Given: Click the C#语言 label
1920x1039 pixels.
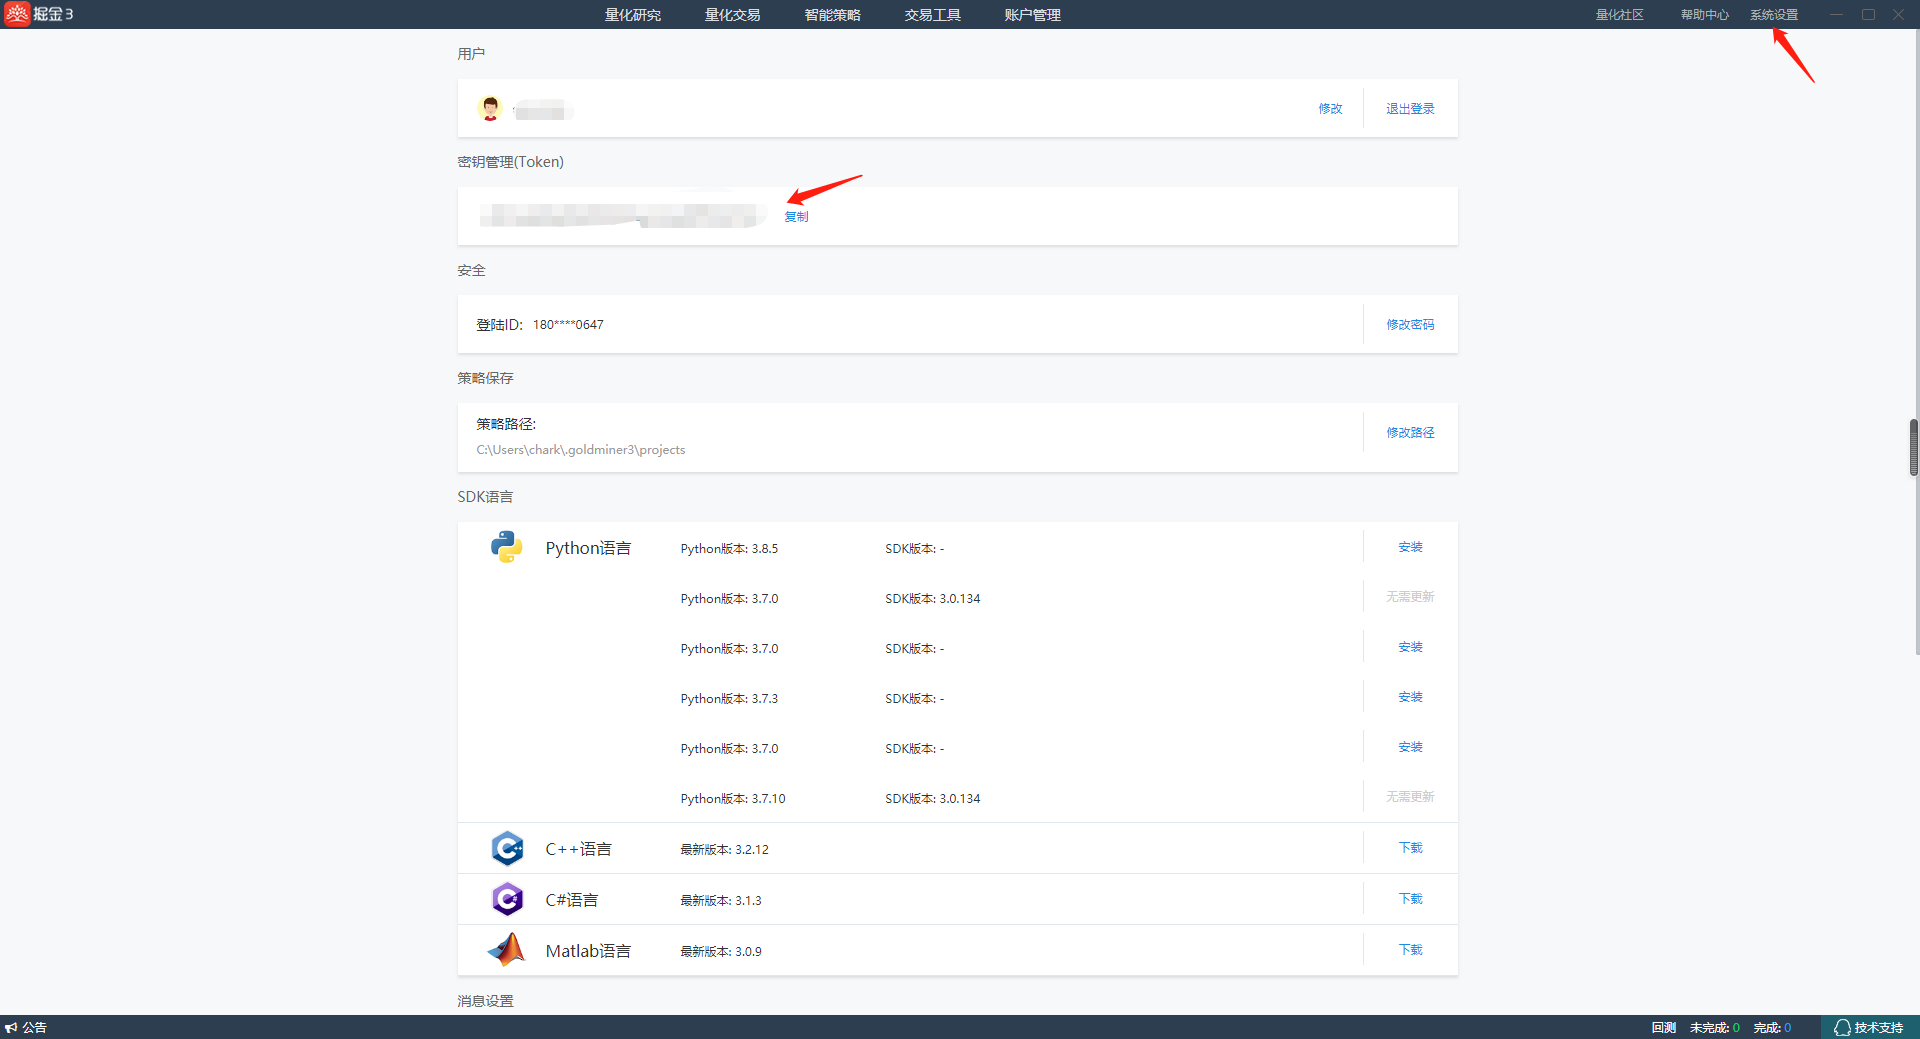Looking at the screenshot, I should coord(572,900).
